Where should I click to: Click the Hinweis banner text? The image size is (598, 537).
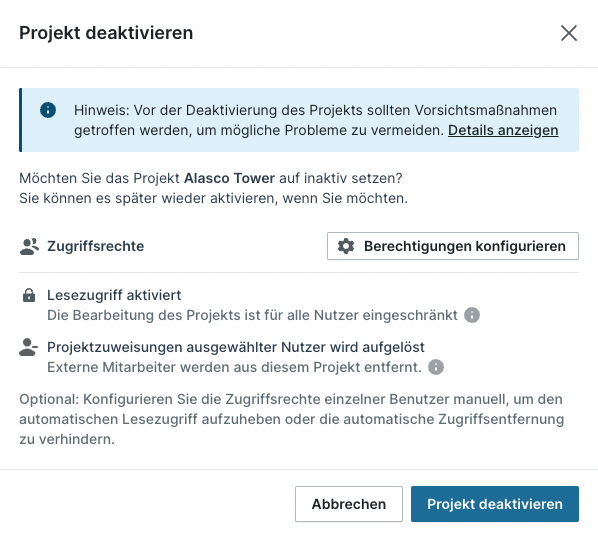(316, 120)
